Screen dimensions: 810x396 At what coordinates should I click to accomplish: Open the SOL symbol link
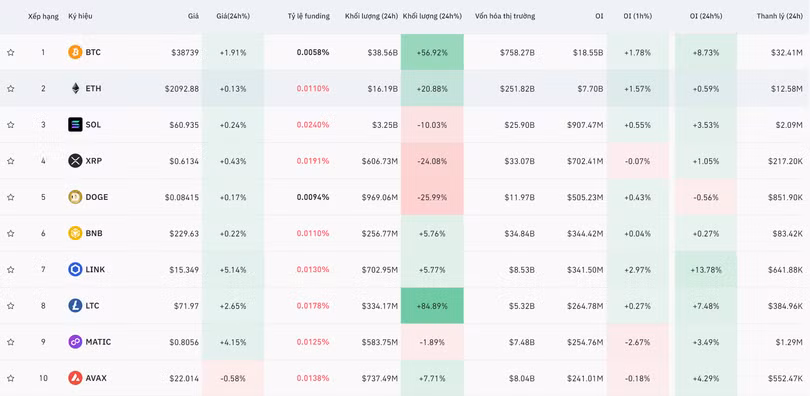click(93, 124)
